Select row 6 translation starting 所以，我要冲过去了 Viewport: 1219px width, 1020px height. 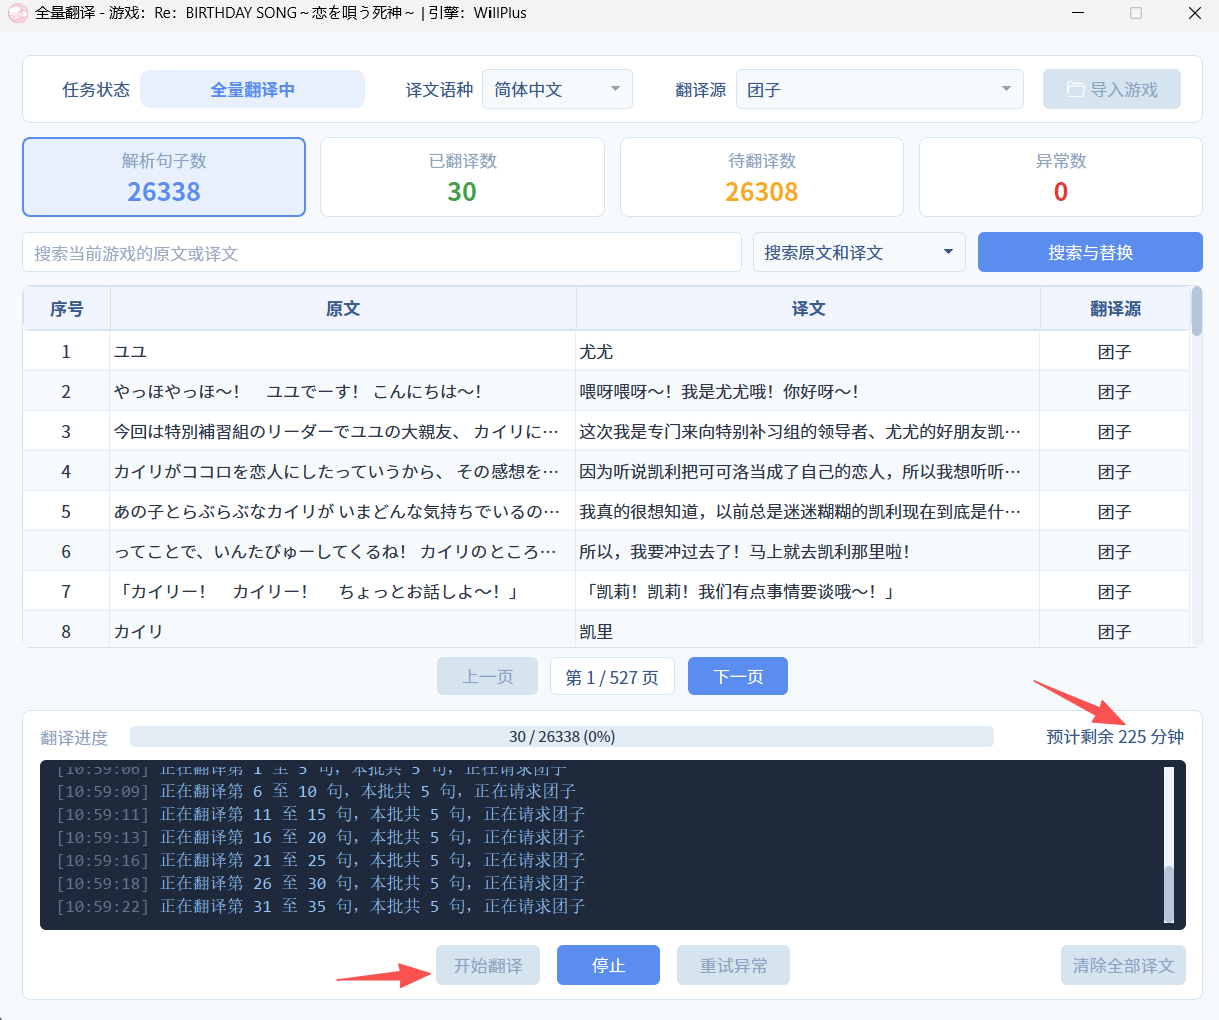point(808,551)
